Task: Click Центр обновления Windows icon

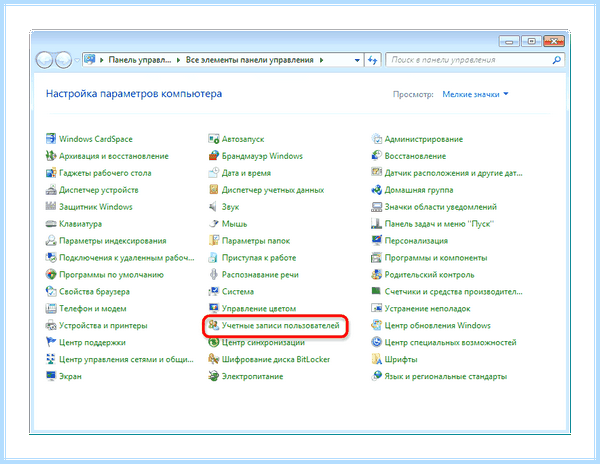Action: [x=377, y=325]
